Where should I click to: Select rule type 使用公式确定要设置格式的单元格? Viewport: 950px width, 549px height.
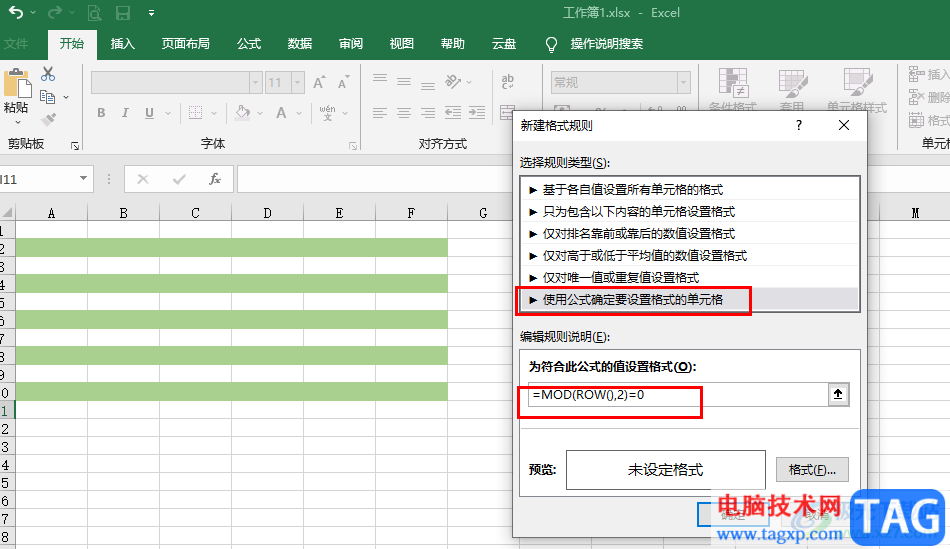689,299
